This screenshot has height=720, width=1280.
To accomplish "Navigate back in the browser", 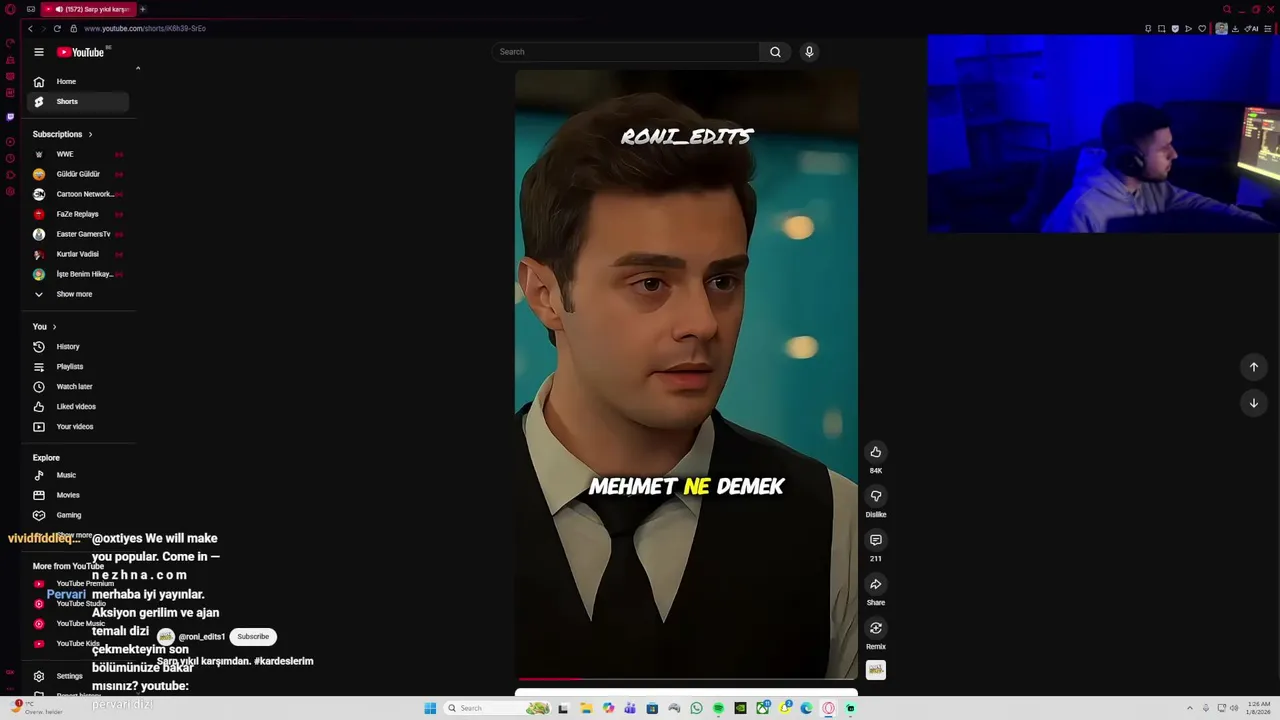I will (x=30, y=28).
